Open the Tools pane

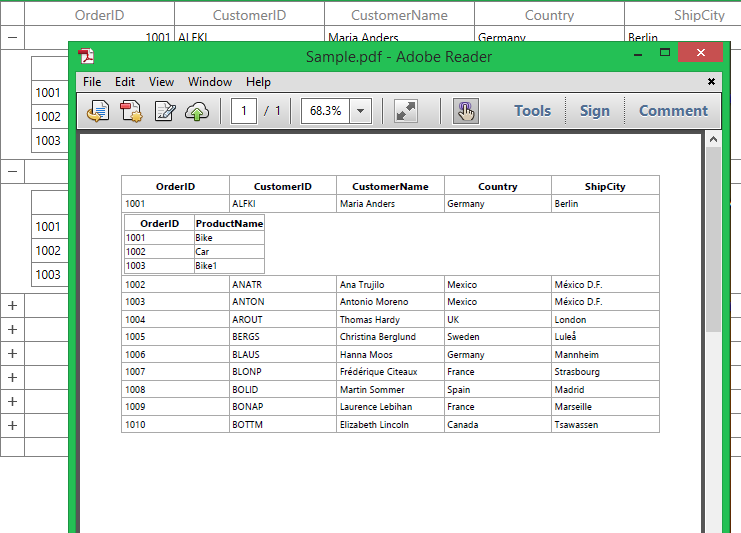tap(532, 111)
